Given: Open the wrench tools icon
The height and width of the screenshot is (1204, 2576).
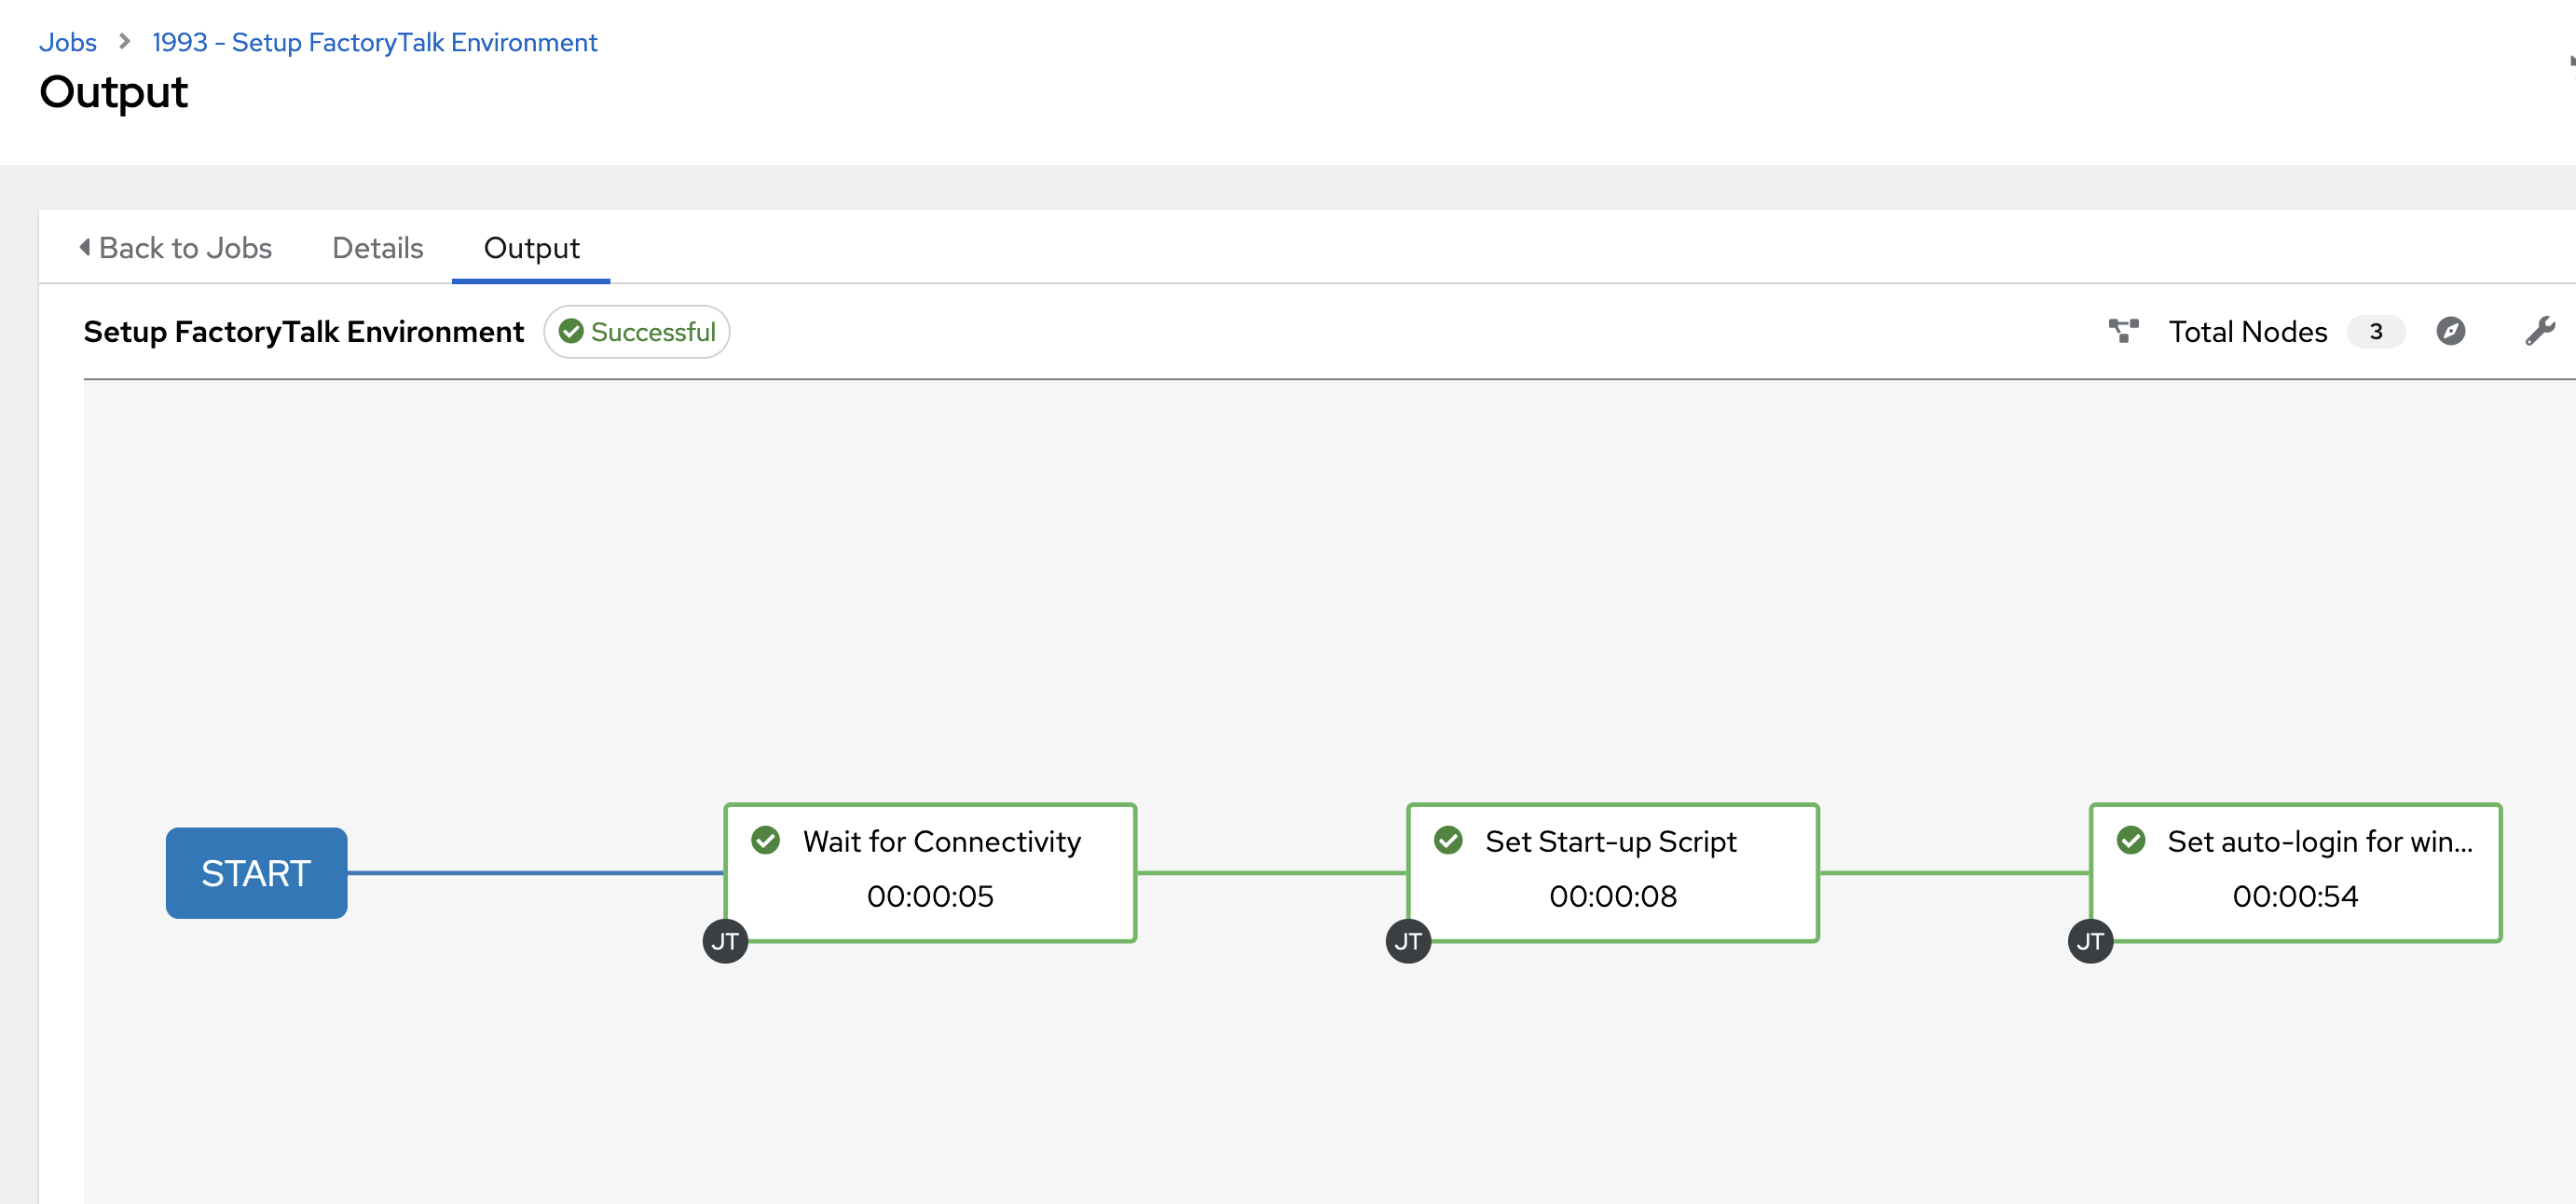Looking at the screenshot, I should 2540,331.
